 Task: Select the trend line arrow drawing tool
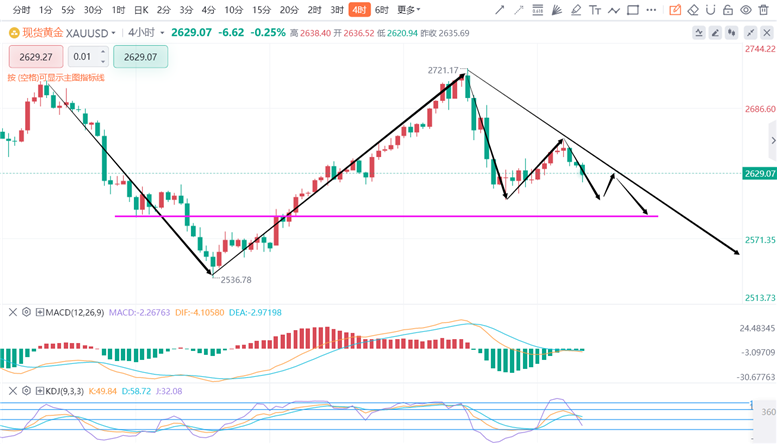[x=500, y=10]
